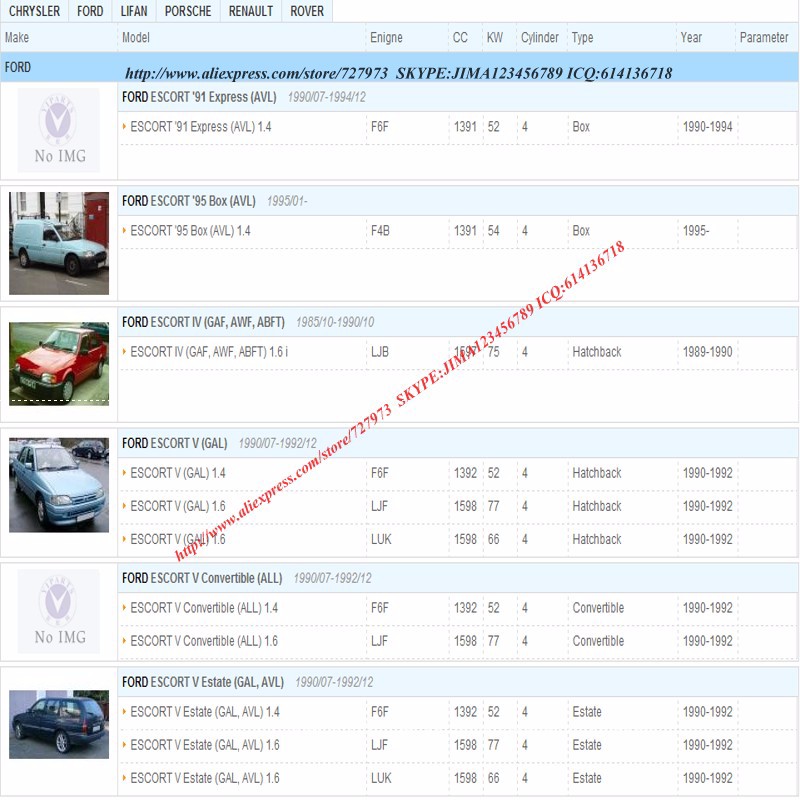Click the Parameter column header
The image size is (800, 800).
pyautogui.click(x=764, y=37)
